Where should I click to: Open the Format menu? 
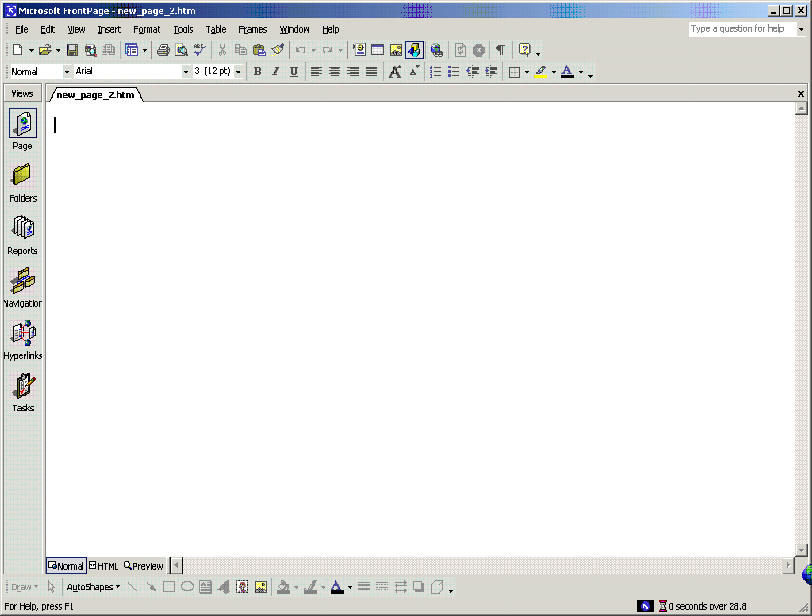(147, 30)
